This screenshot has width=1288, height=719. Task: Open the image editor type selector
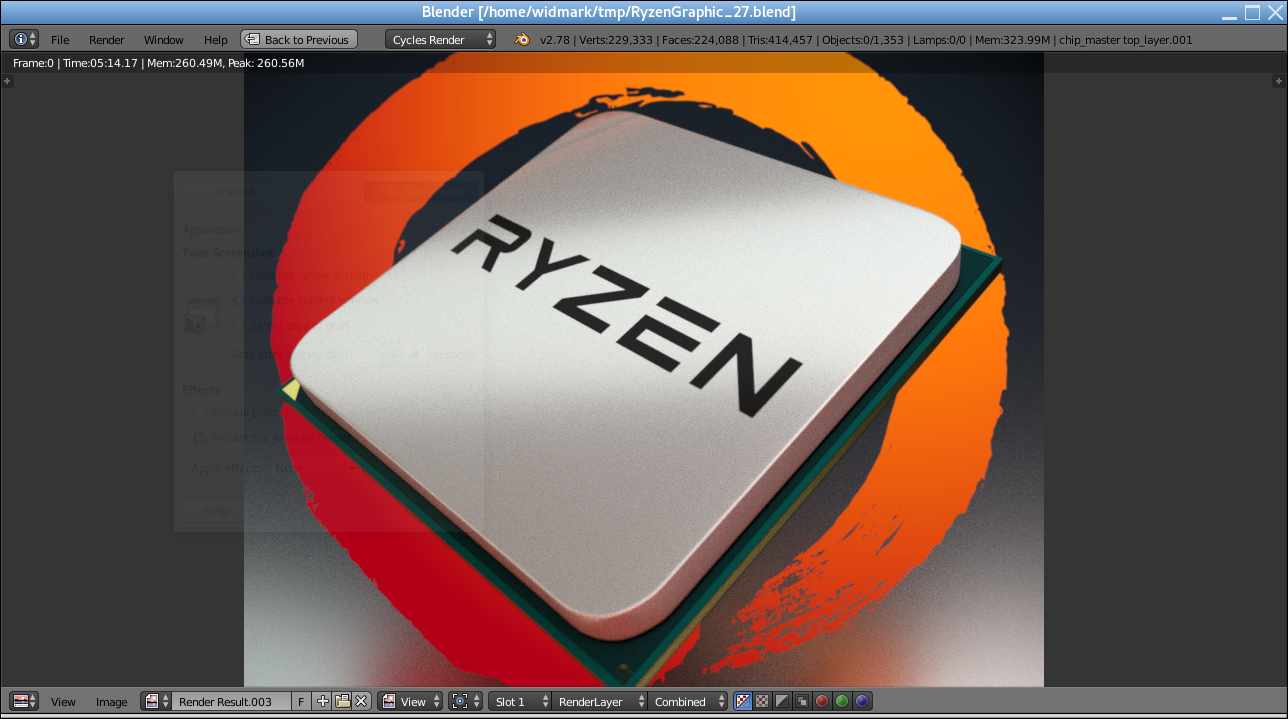[24, 701]
